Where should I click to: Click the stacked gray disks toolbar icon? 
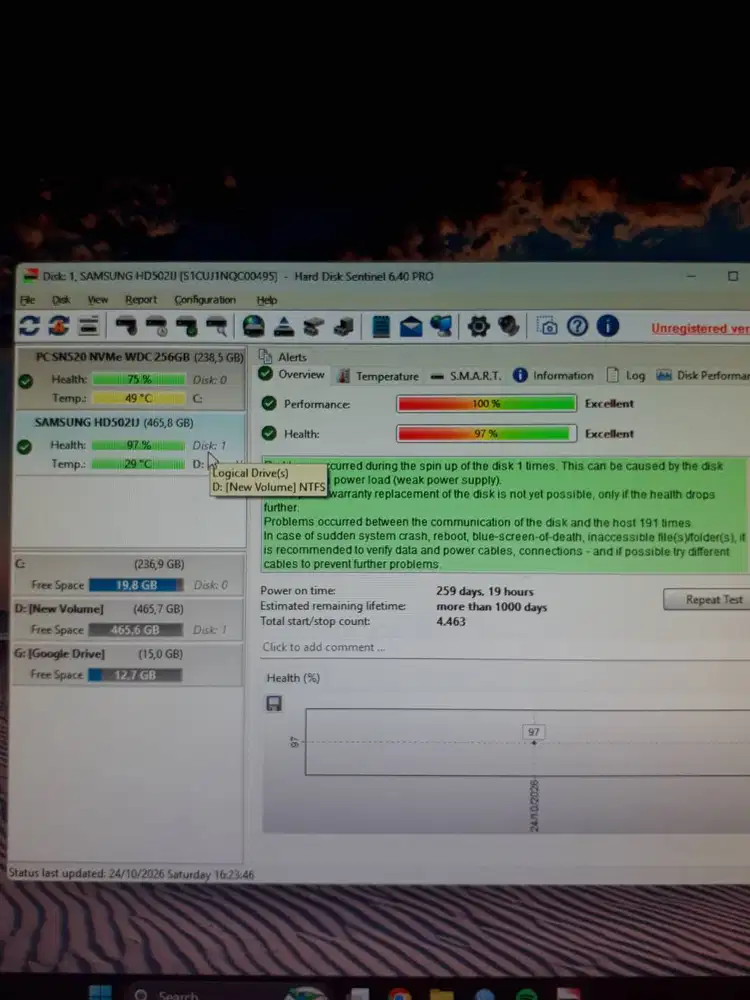coord(314,326)
